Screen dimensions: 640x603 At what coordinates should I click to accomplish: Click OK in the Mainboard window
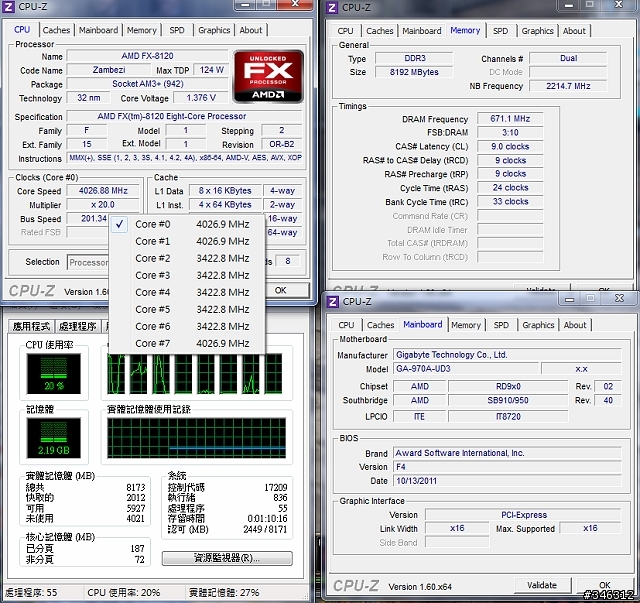click(x=604, y=585)
